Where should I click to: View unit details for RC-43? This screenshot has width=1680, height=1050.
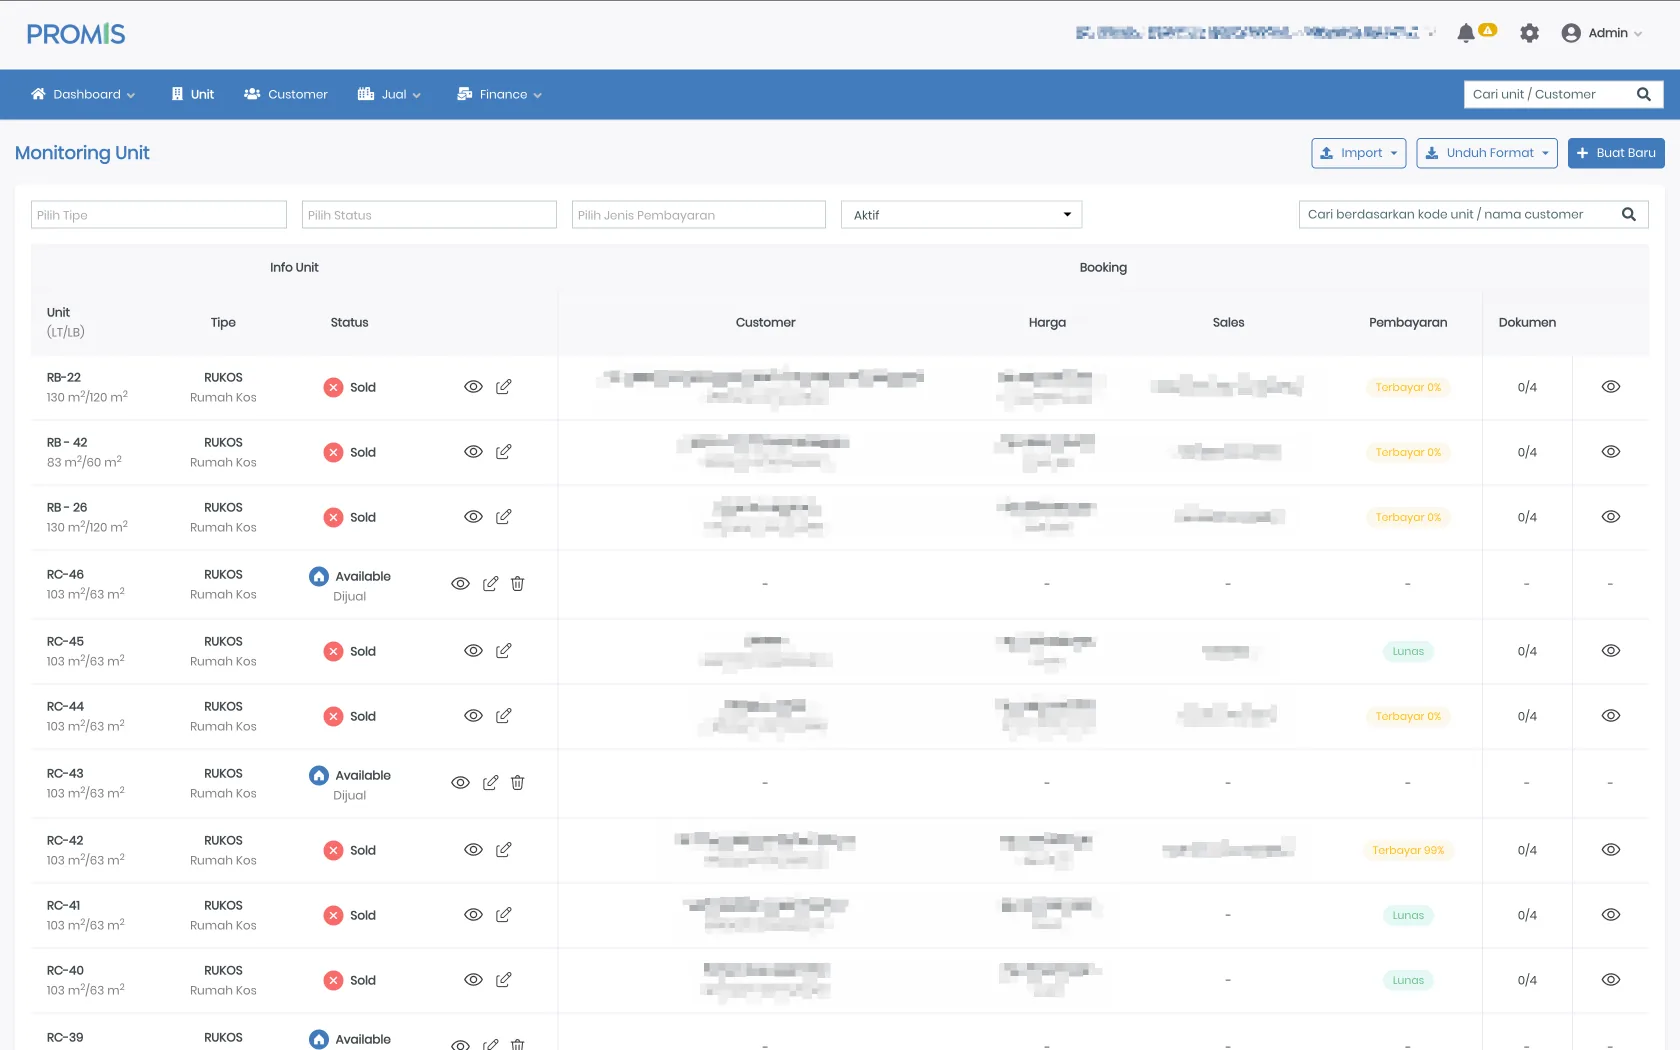coord(460,783)
